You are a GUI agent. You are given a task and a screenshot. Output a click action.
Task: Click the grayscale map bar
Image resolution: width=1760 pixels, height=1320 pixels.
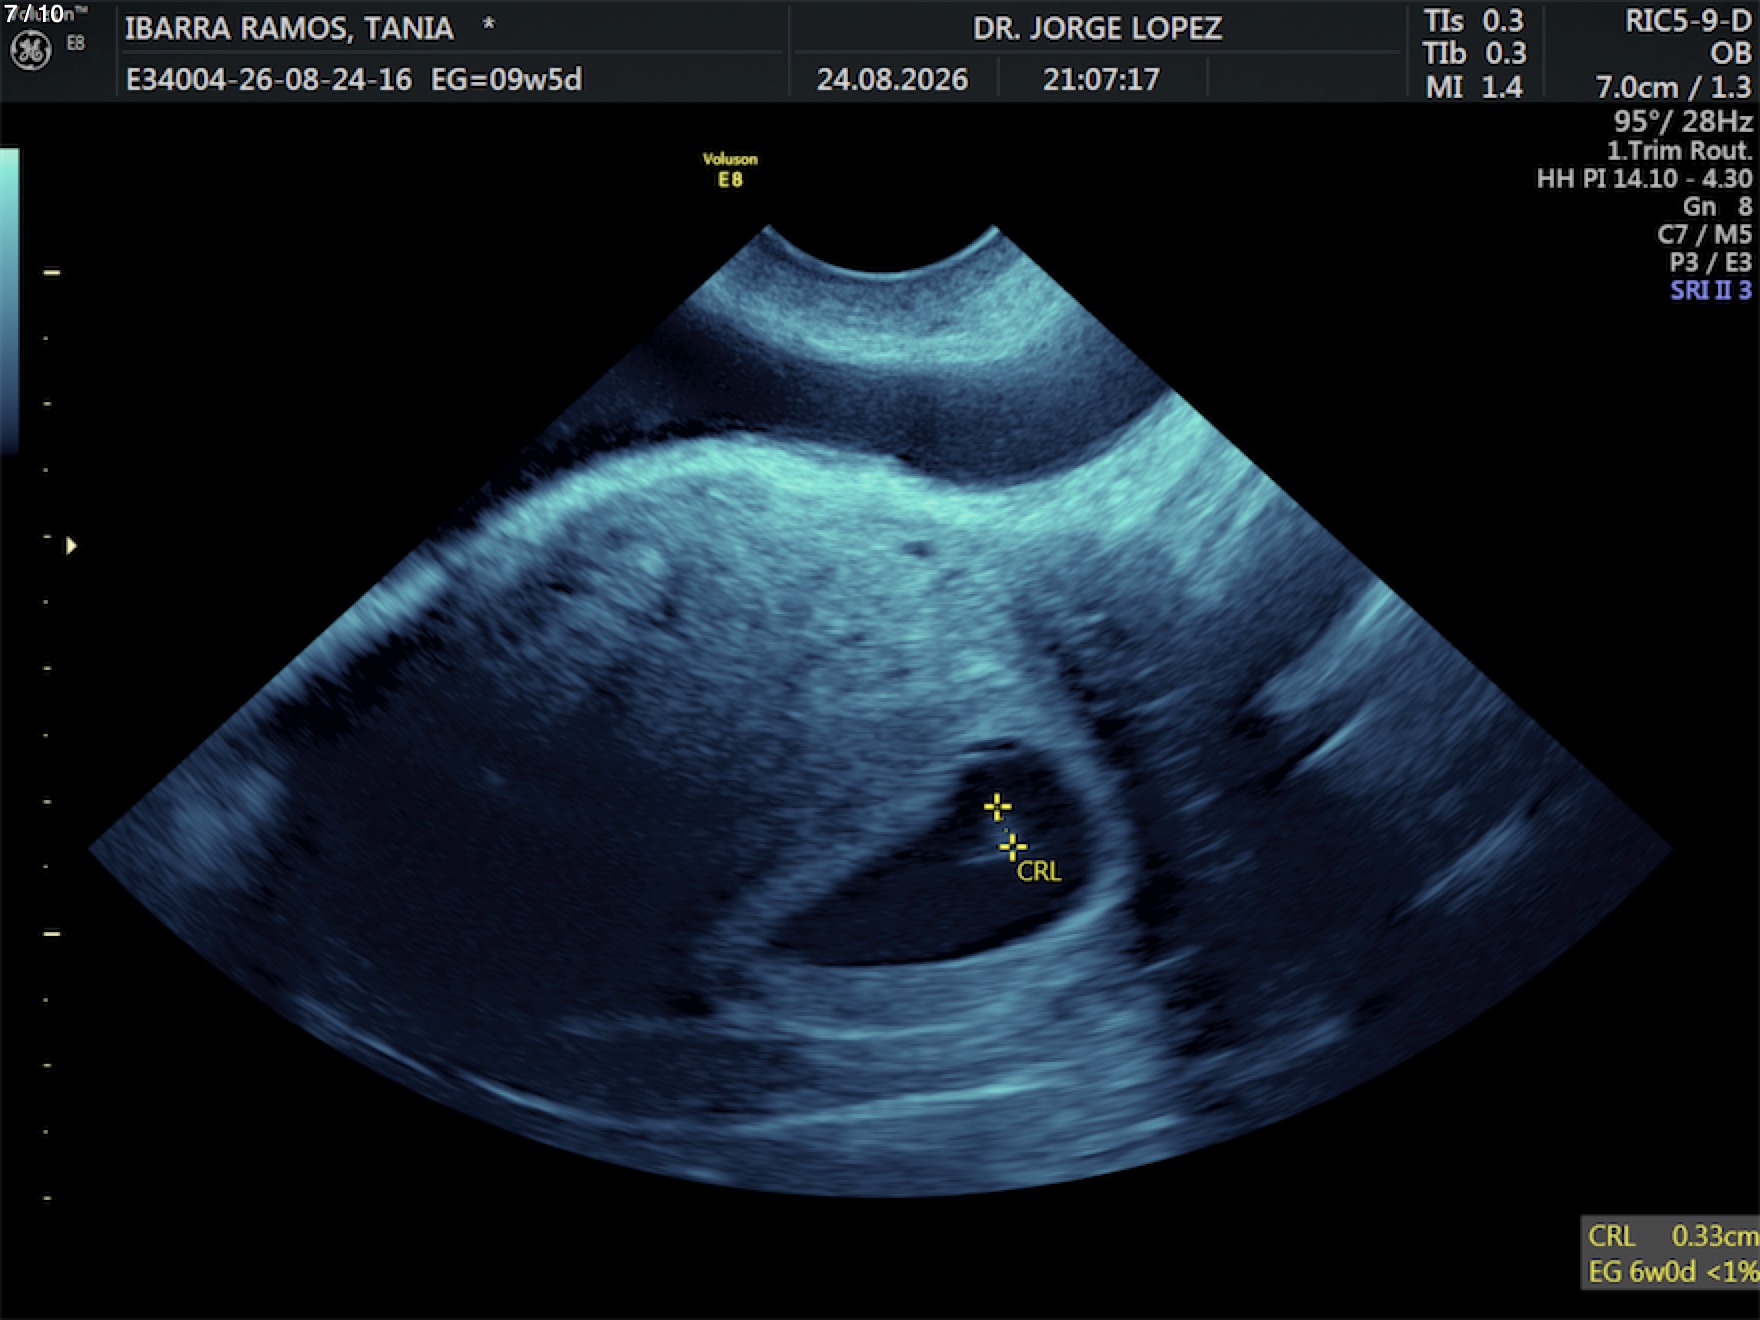click(x=9, y=300)
